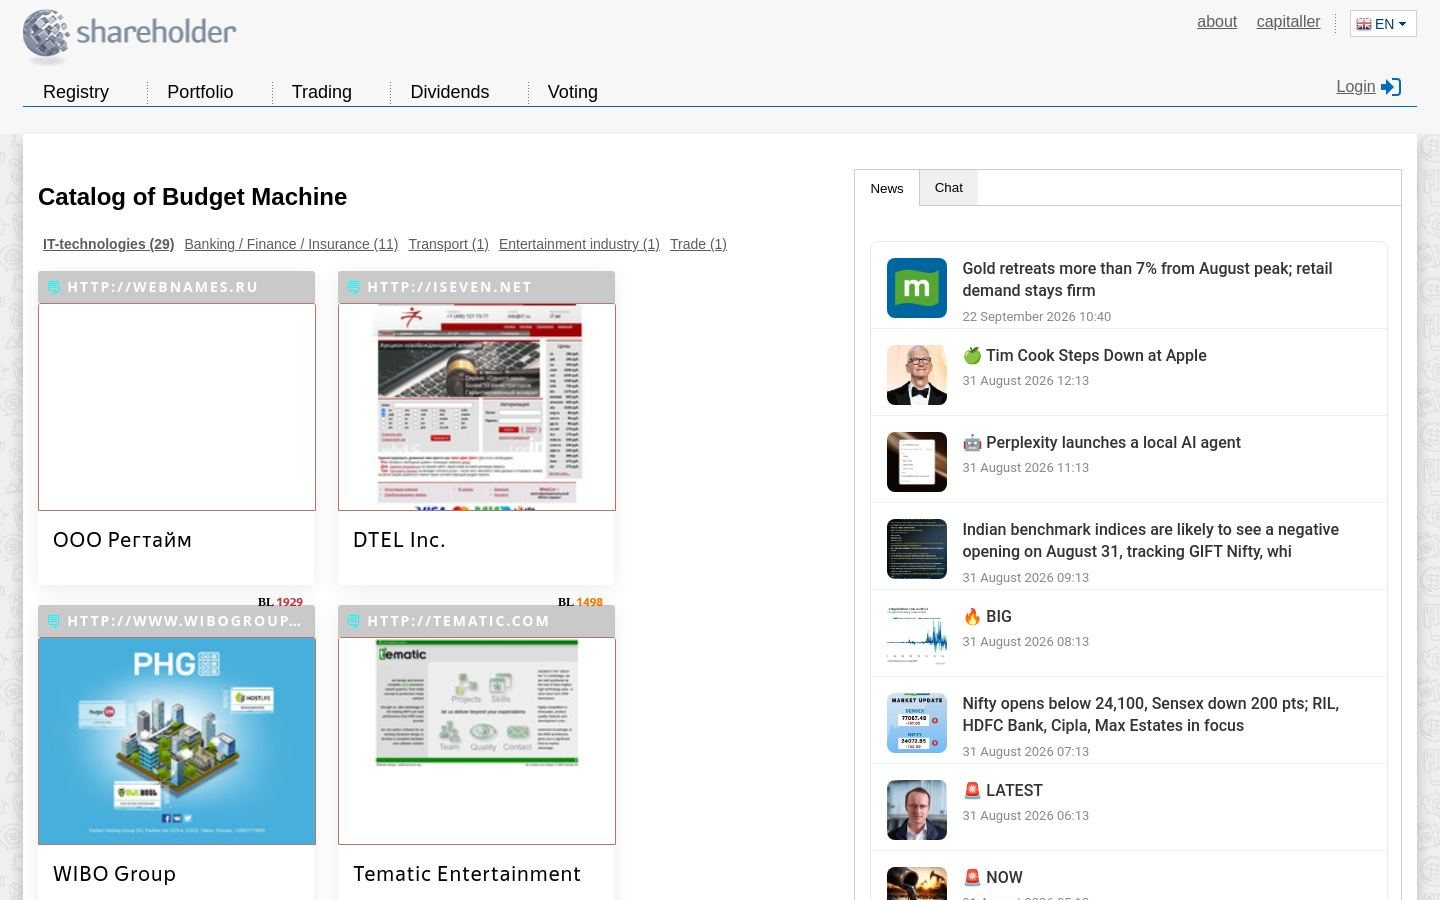The image size is (1440, 900).
Task: Open the Voting menu
Action: click(x=573, y=92)
